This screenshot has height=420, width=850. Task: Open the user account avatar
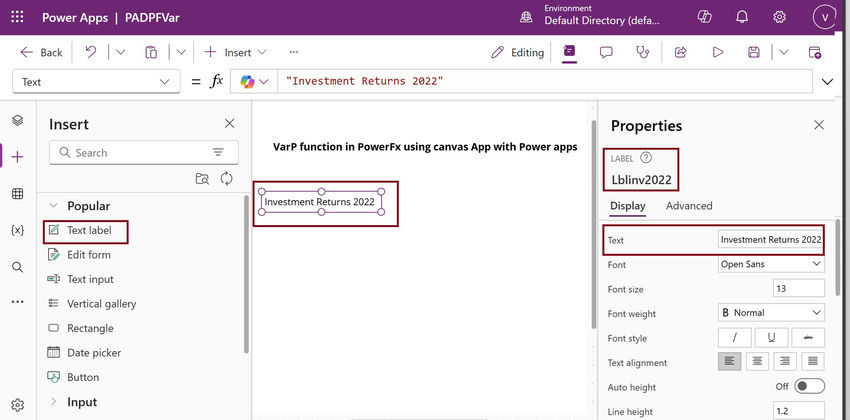825,17
